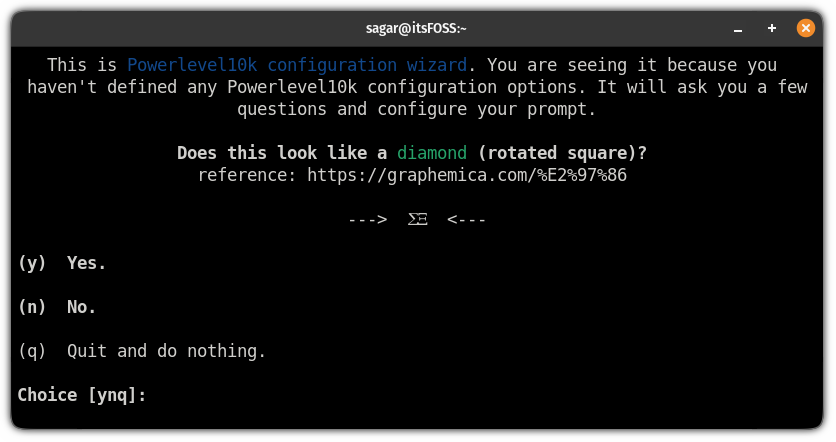Click the sagar@itsFOSS:~ window title

(x=416, y=28)
